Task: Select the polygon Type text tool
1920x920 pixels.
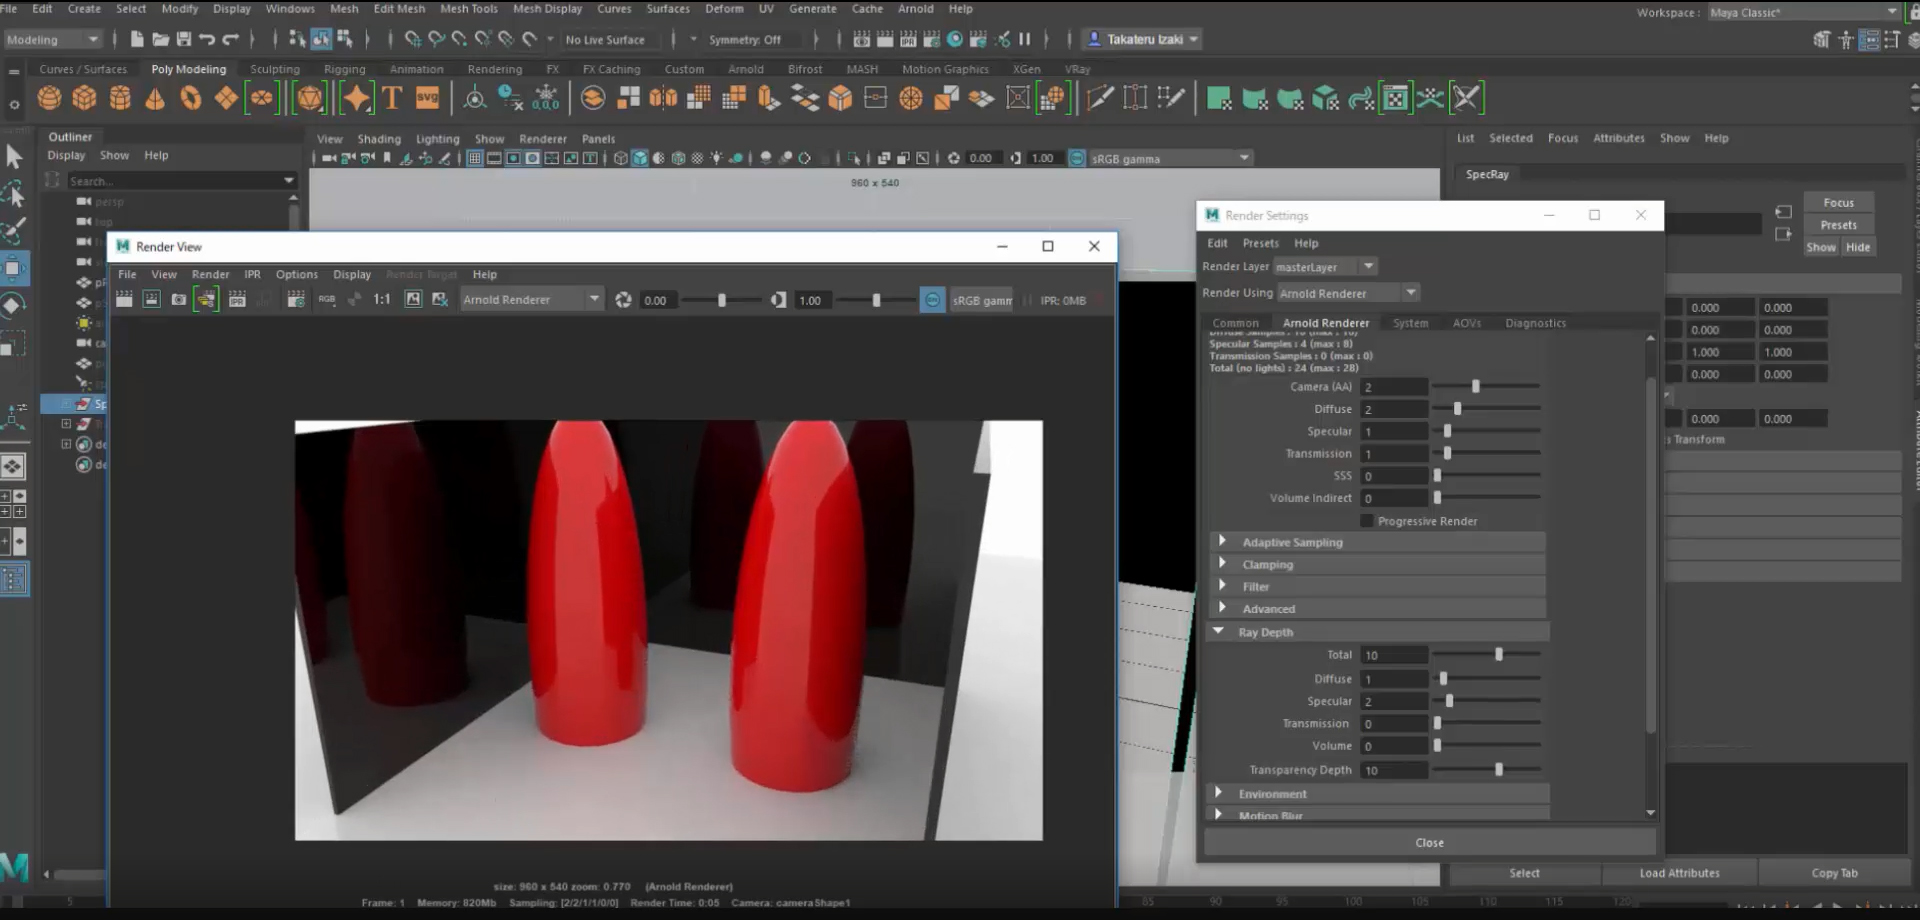Action: (392, 98)
